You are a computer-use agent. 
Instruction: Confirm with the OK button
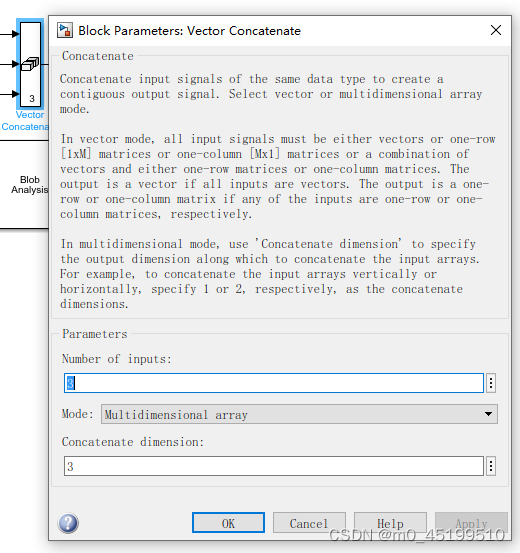pyautogui.click(x=228, y=523)
